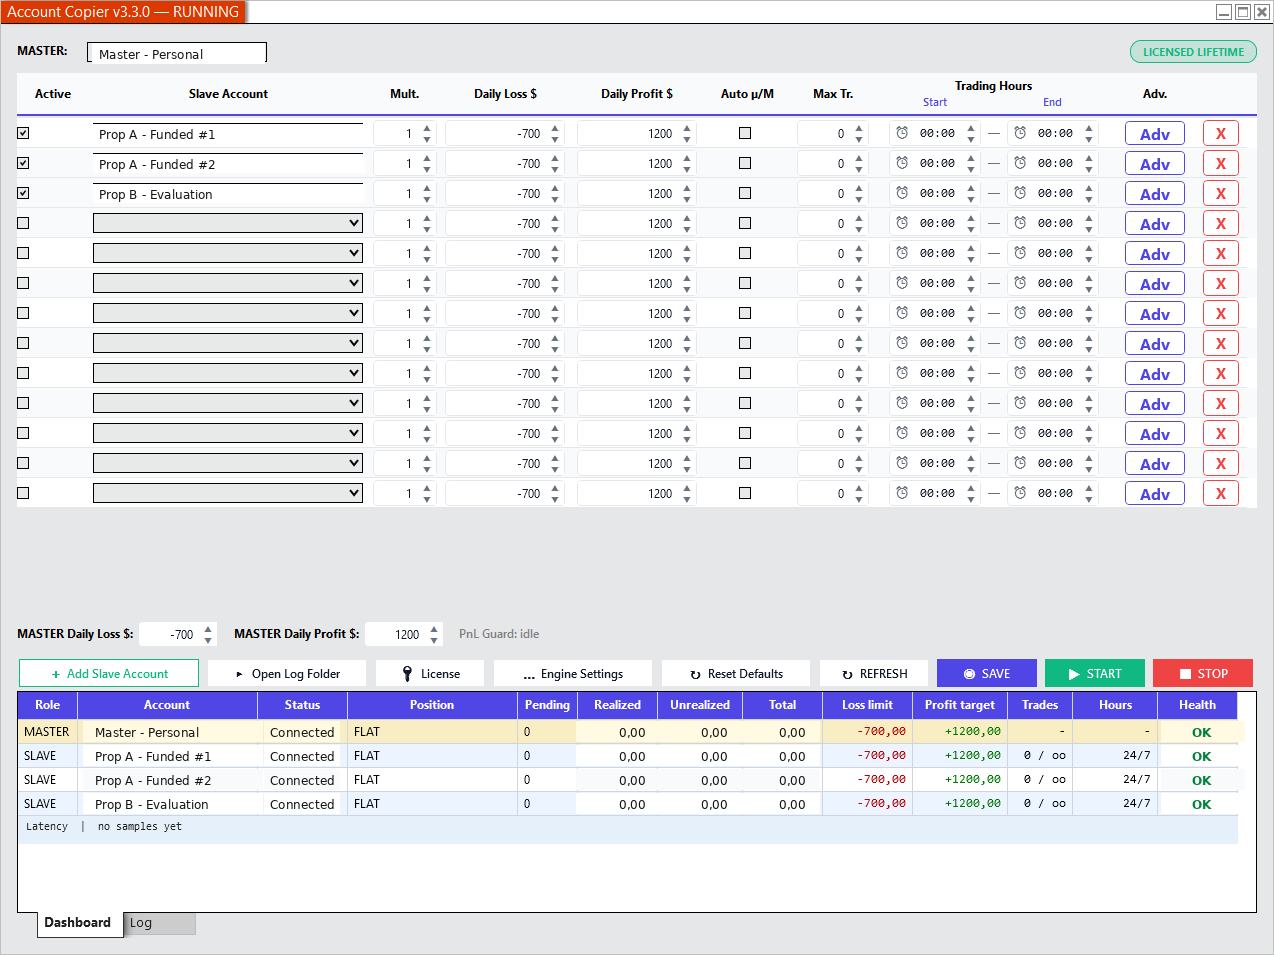
Task: Decrease MASTER Daily Profit value
Action: click(x=434, y=640)
